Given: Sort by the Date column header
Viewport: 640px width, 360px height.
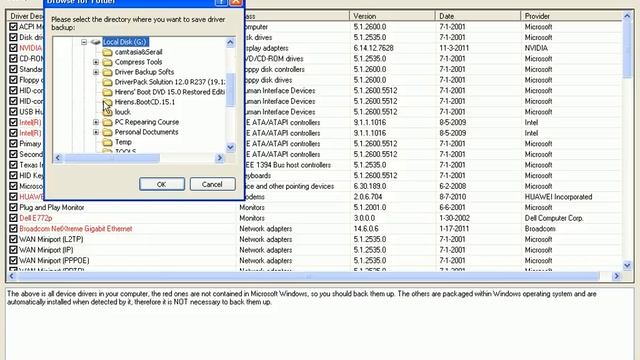Looking at the screenshot, I should 478,16.
